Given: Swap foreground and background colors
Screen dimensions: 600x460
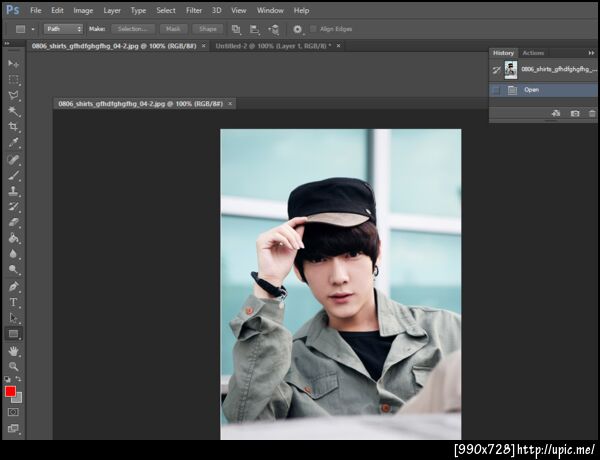Looking at the screenshot, I should point(18,379).
